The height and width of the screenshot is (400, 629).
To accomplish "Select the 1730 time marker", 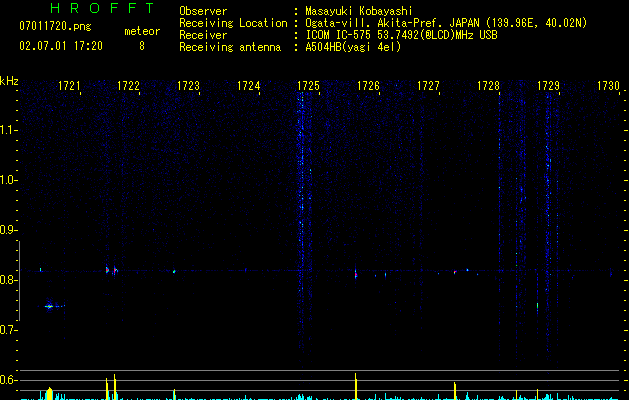I will (x=608, y=86).
